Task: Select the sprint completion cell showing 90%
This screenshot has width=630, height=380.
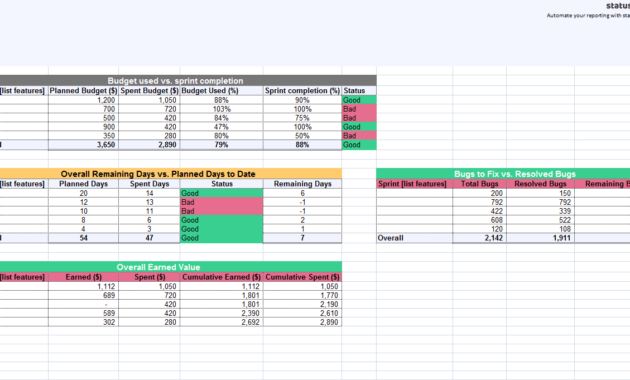Action: coord(302,100)
